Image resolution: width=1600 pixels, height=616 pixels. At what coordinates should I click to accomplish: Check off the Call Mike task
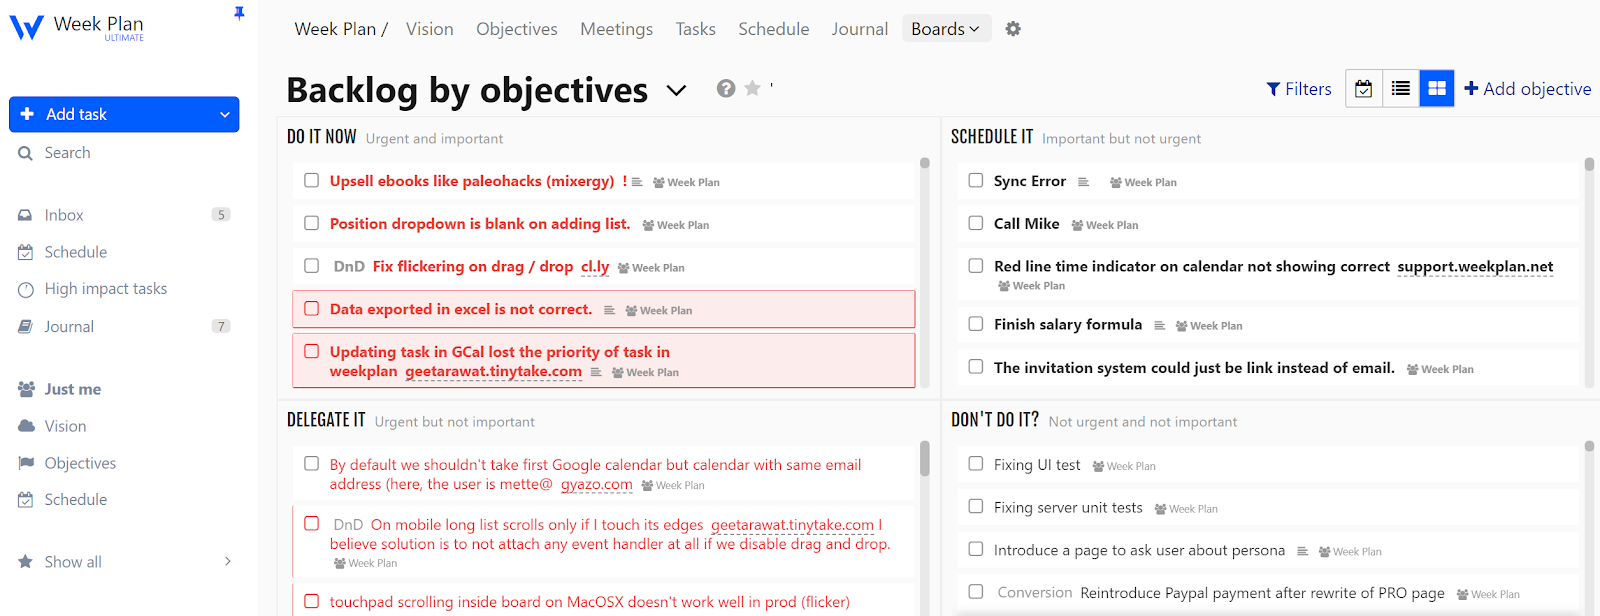pyautogui.click(x=976, y=223)
